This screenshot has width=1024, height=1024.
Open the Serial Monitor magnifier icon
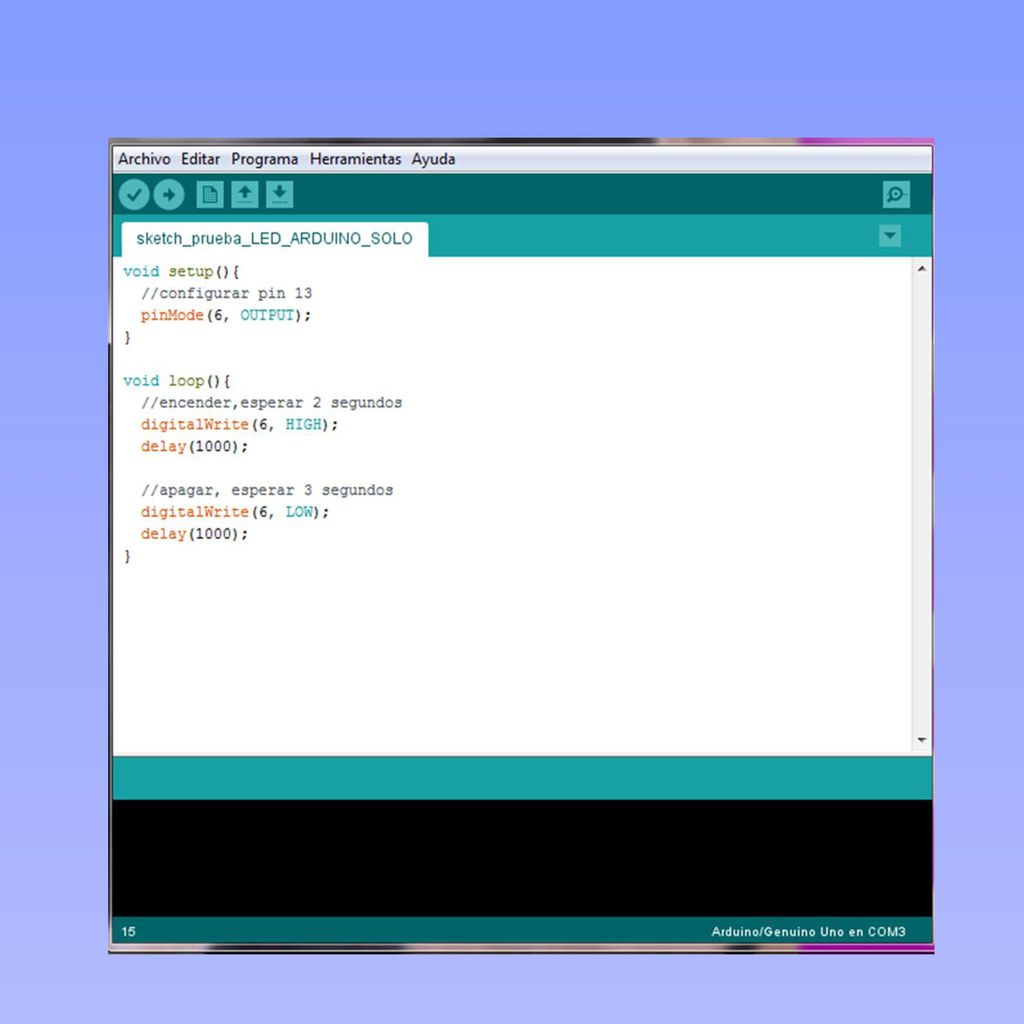(896, 195)
